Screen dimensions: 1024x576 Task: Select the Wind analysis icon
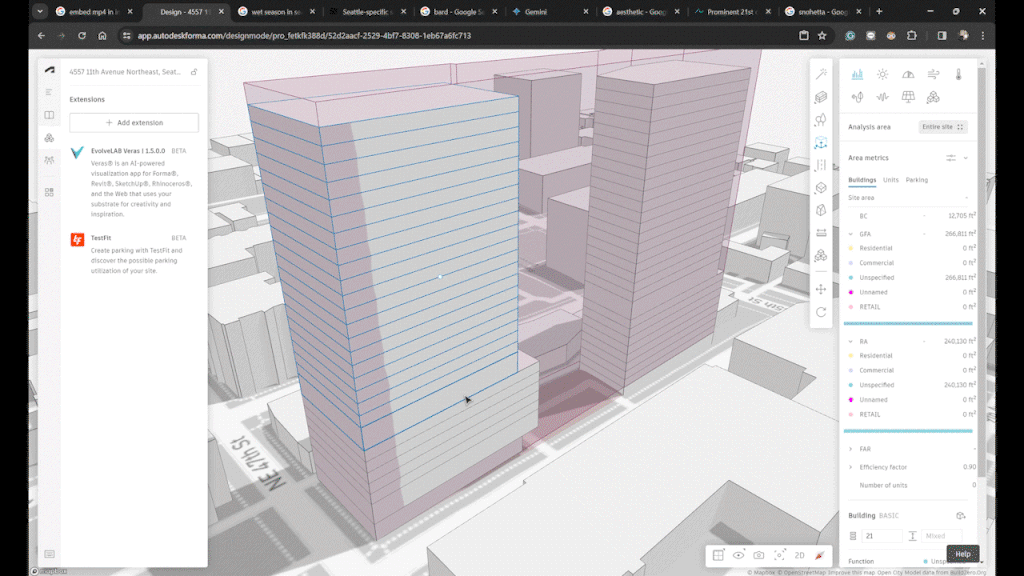point(933,74)
